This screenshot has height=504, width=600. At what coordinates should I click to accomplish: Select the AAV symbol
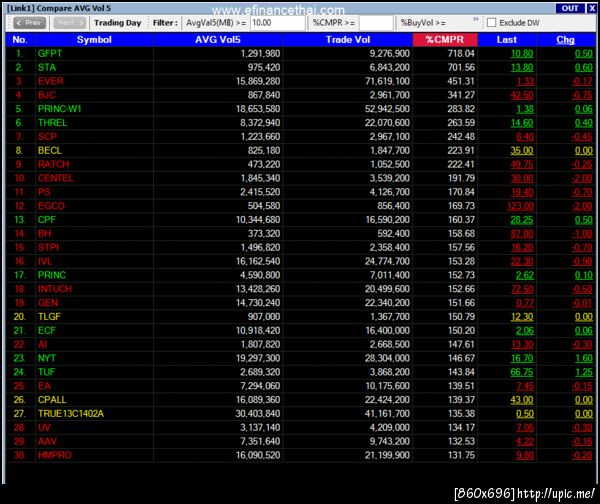coord(47,441)
